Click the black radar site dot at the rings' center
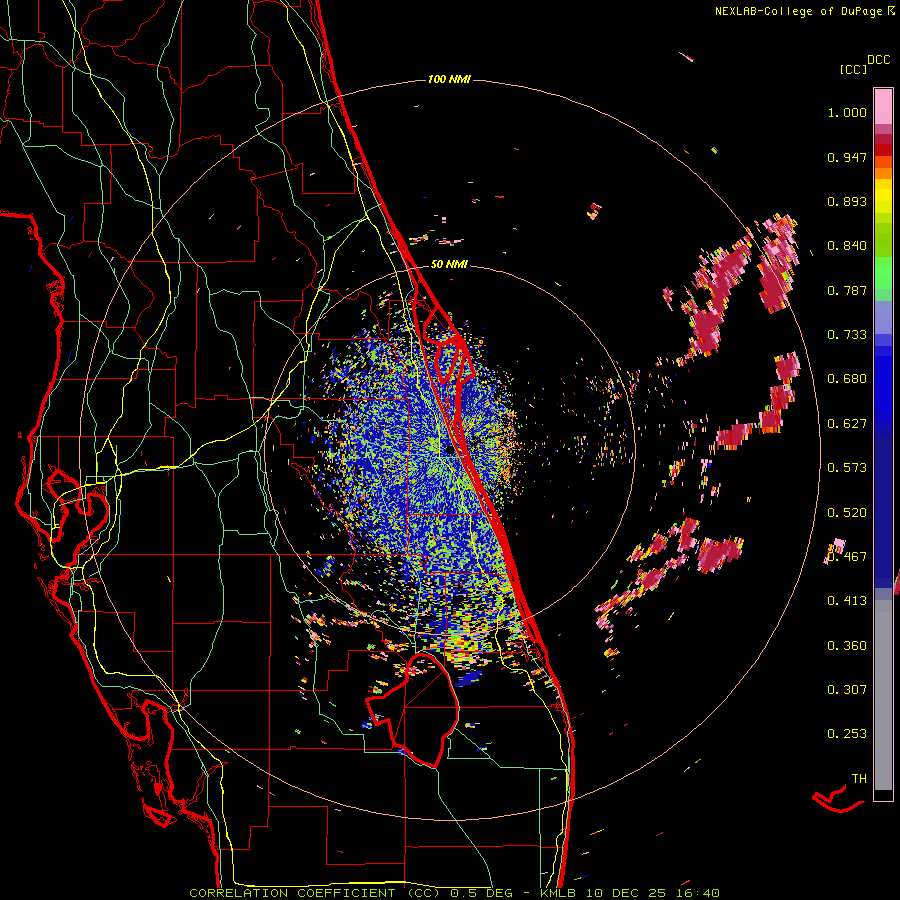 coord(450,451)
